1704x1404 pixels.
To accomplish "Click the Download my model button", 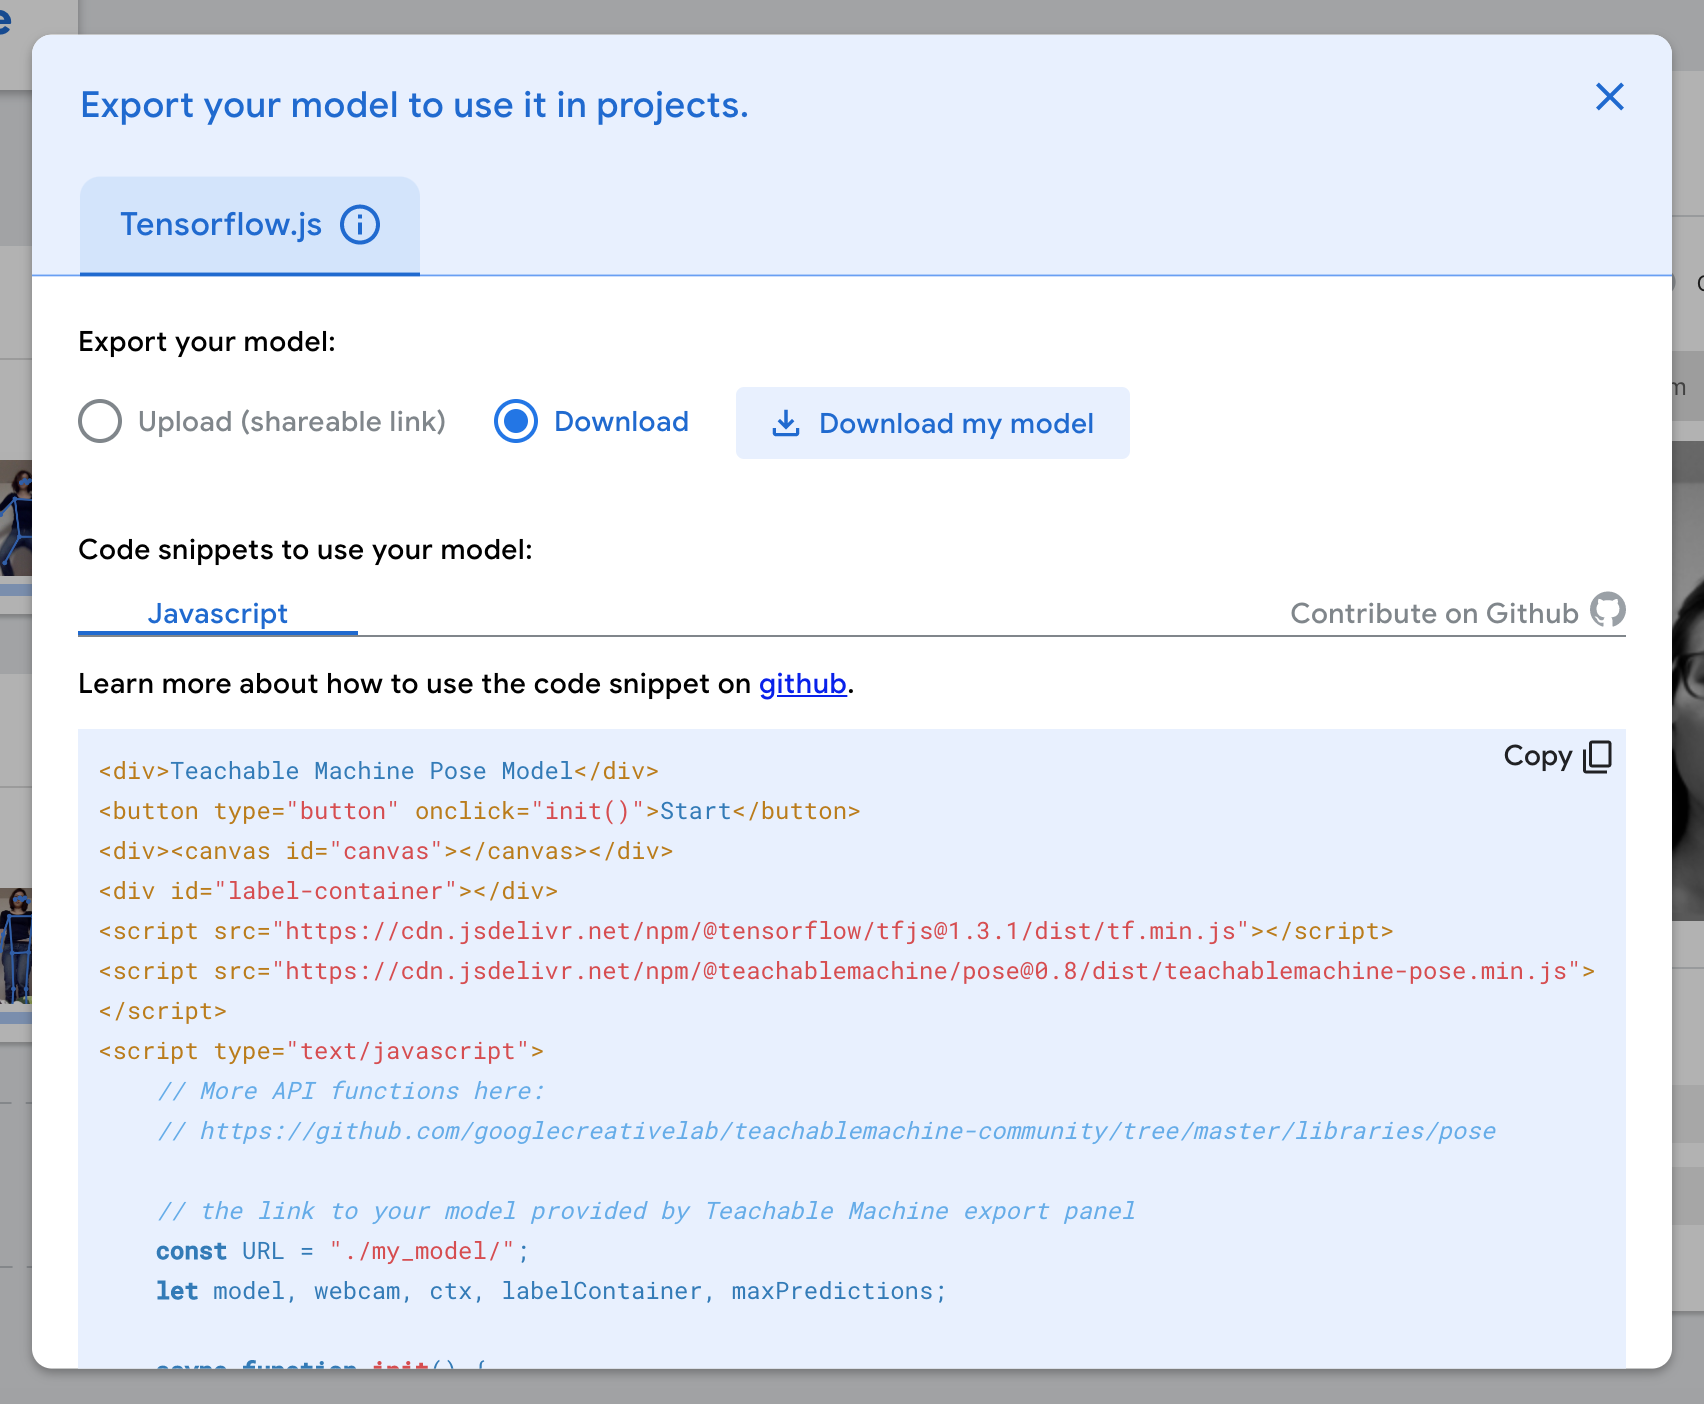I will (932, 423).
